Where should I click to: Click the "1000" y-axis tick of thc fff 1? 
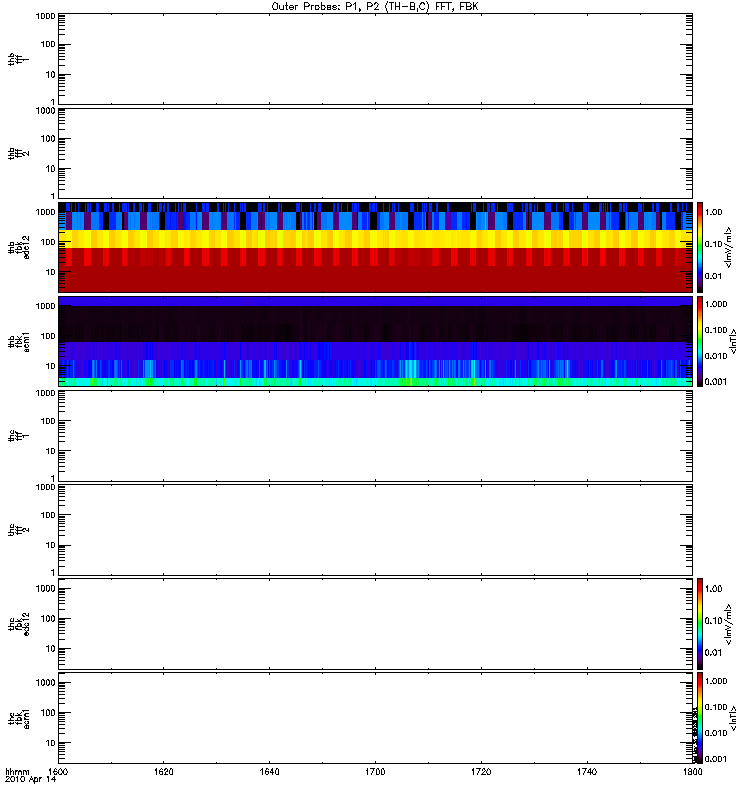click(x=45, y=393)
